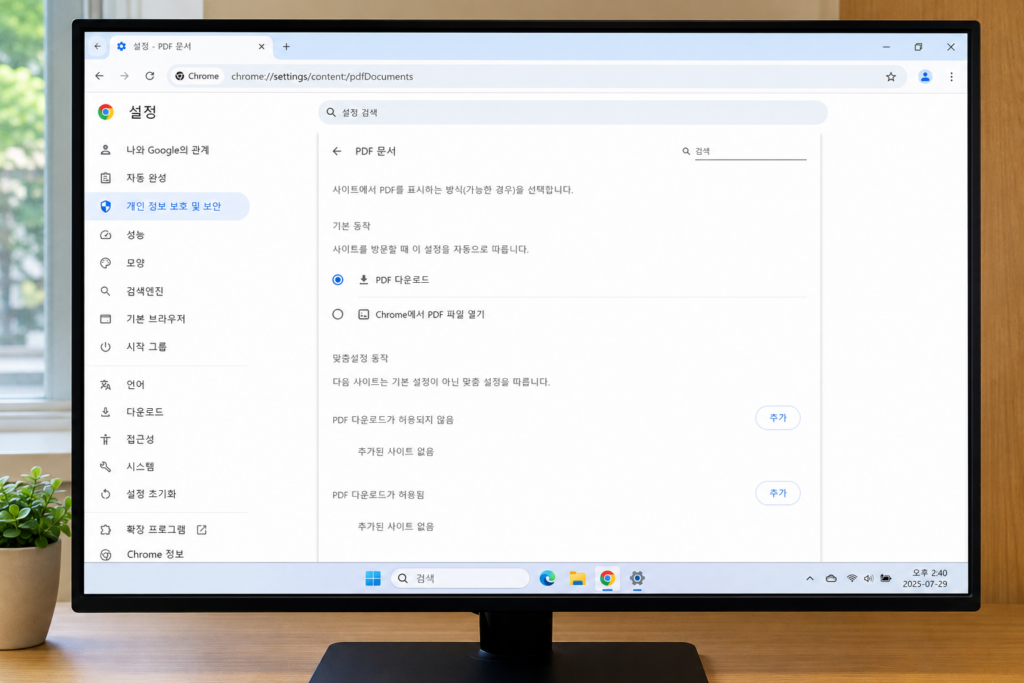This screenshot has height=683, width=1024.
Task: Bookmark this page with the star icon
Action: click(891, 76)
